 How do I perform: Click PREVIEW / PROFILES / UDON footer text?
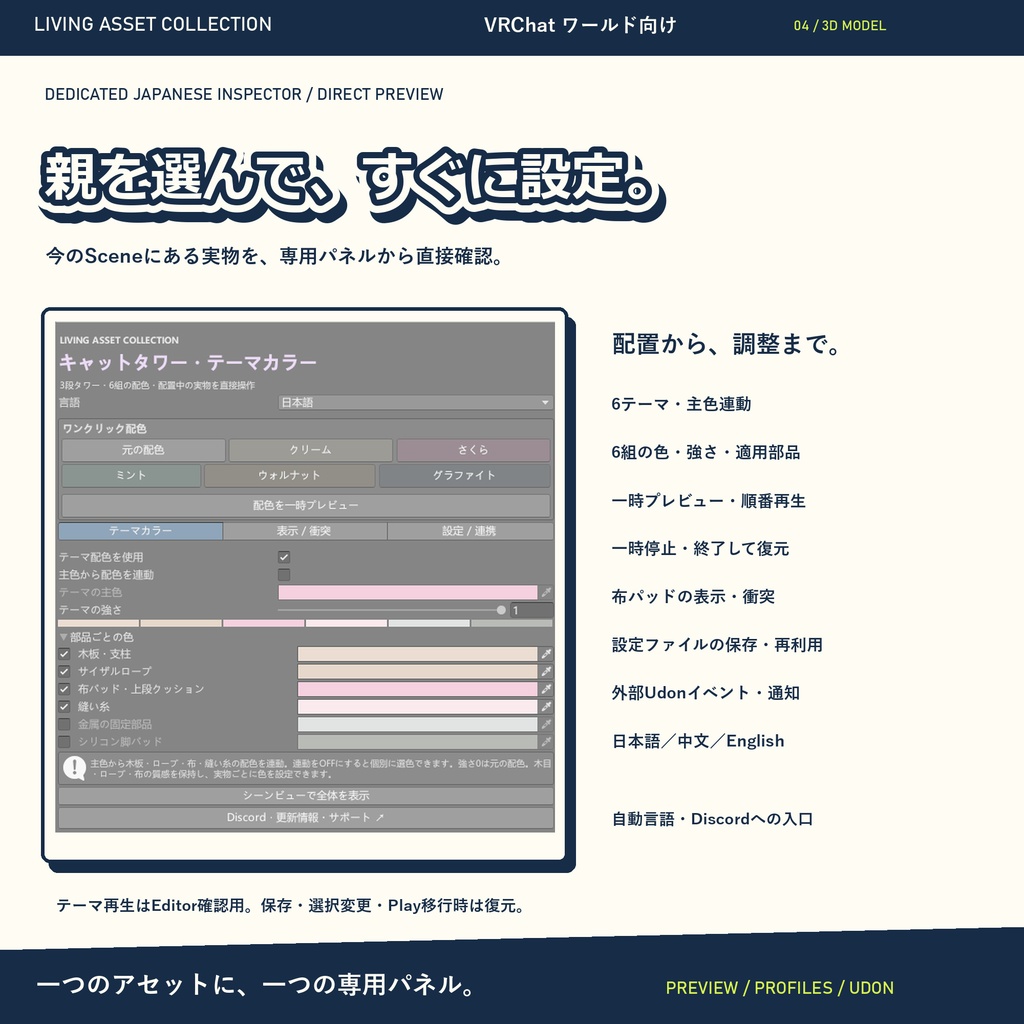pos(780,987)
